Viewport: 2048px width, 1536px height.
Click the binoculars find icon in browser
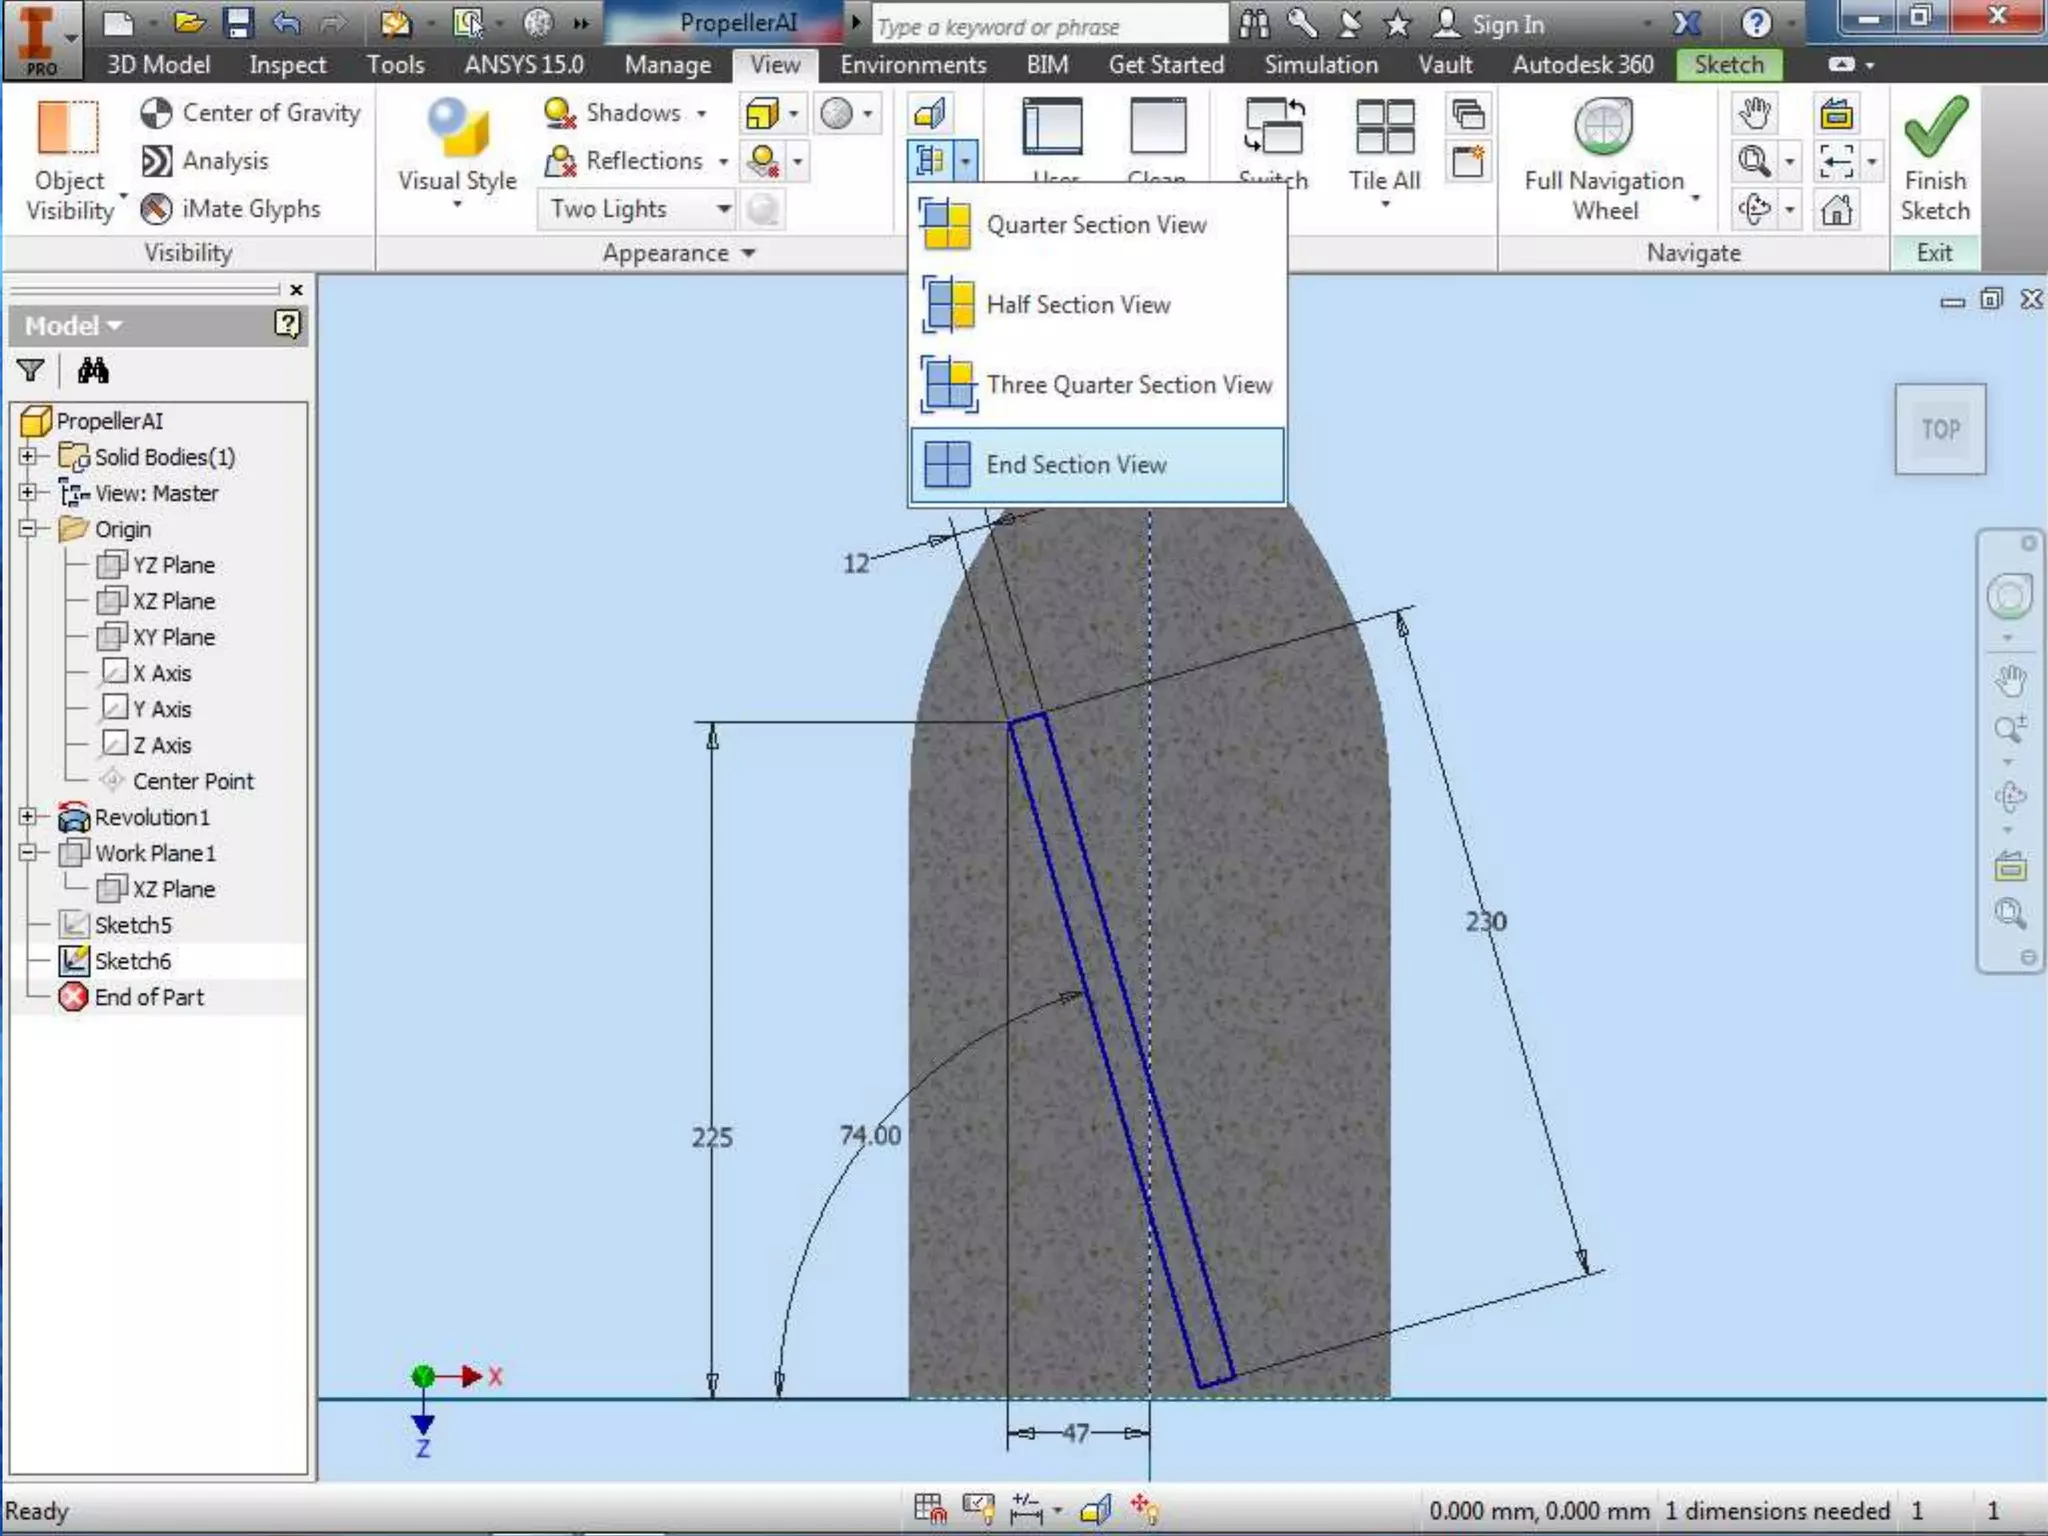click(93, 372)
